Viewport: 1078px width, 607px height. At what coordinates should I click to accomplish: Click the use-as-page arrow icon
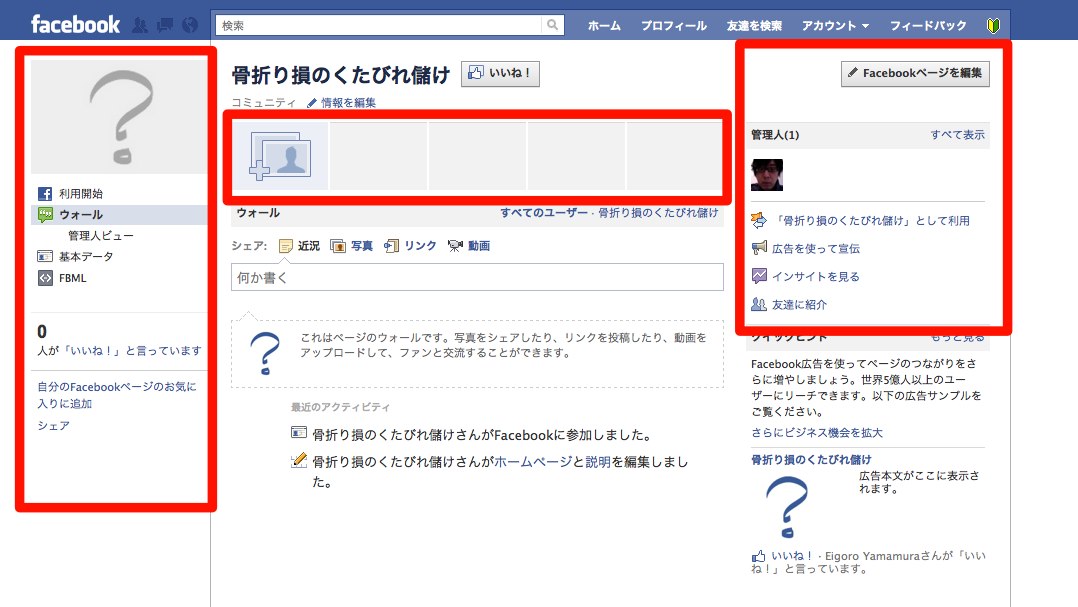759,220
